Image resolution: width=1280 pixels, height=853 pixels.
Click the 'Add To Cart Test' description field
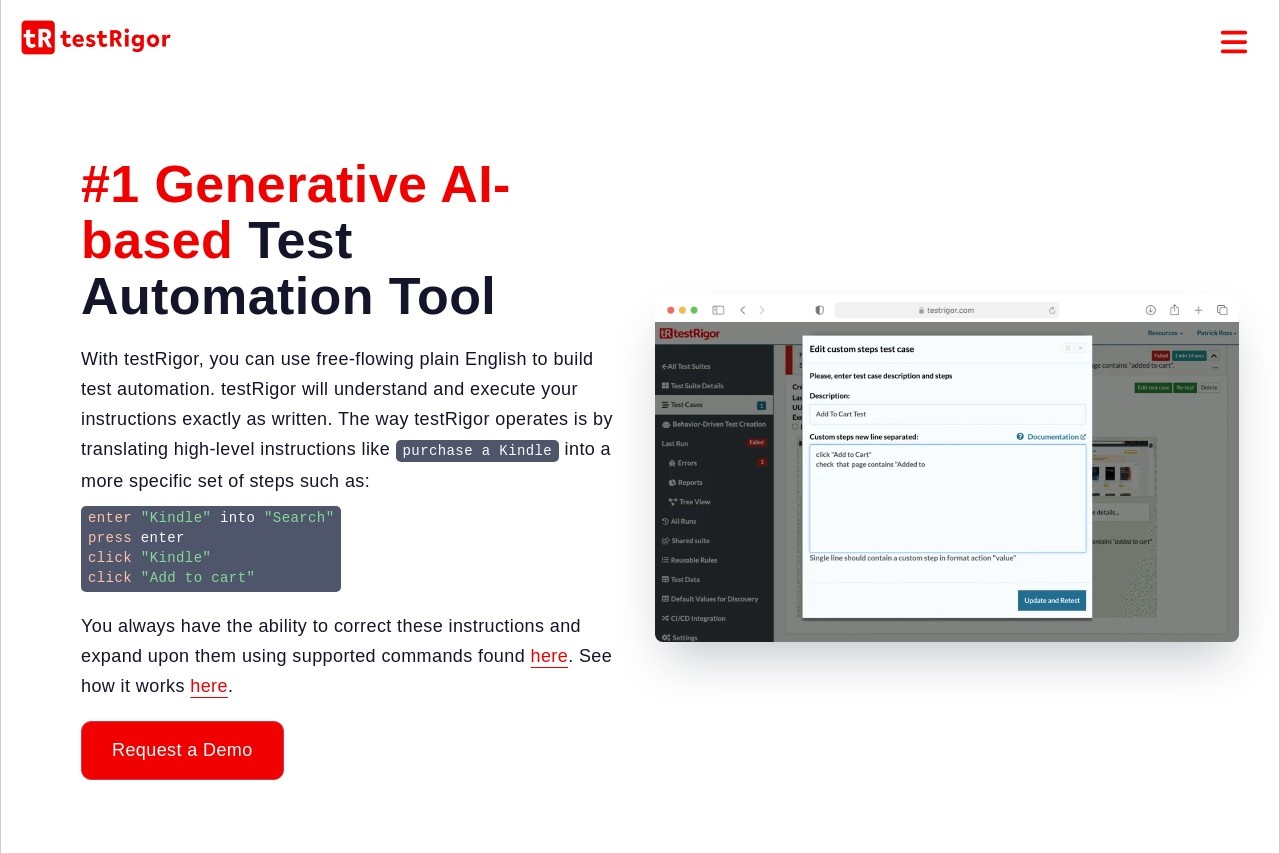(947, 414)
